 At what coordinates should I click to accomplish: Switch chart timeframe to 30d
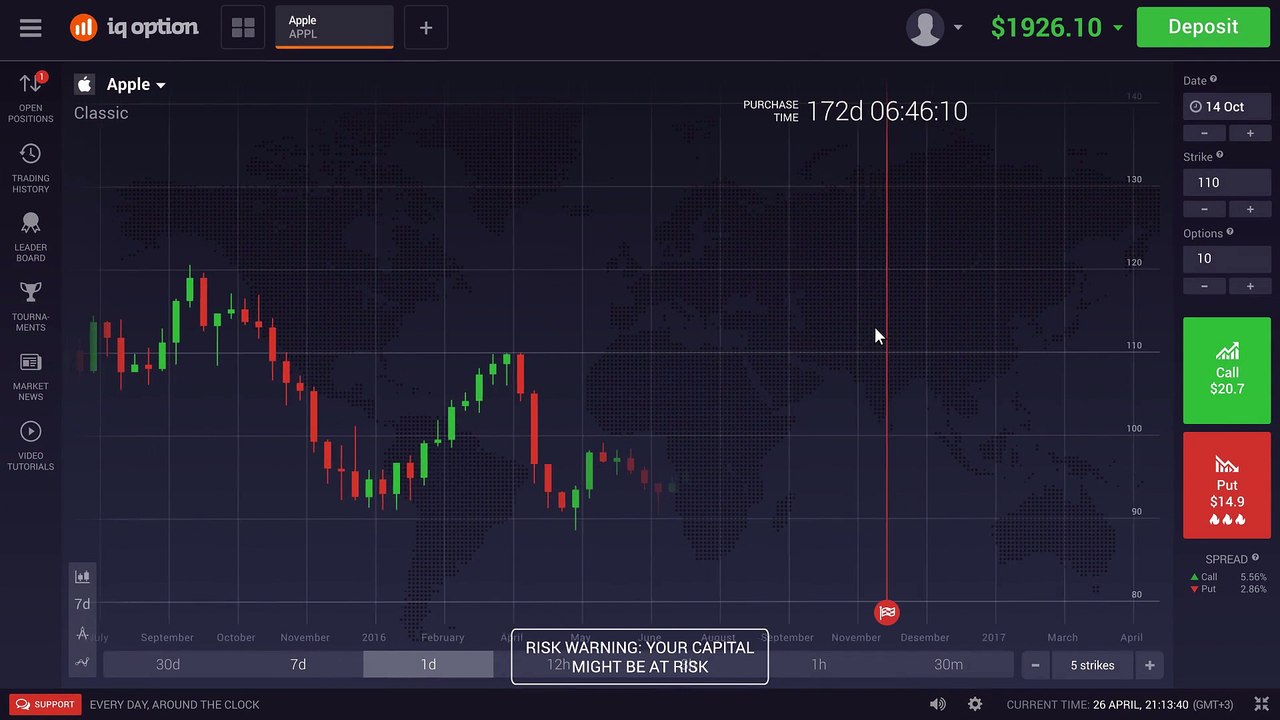point(168,664)
